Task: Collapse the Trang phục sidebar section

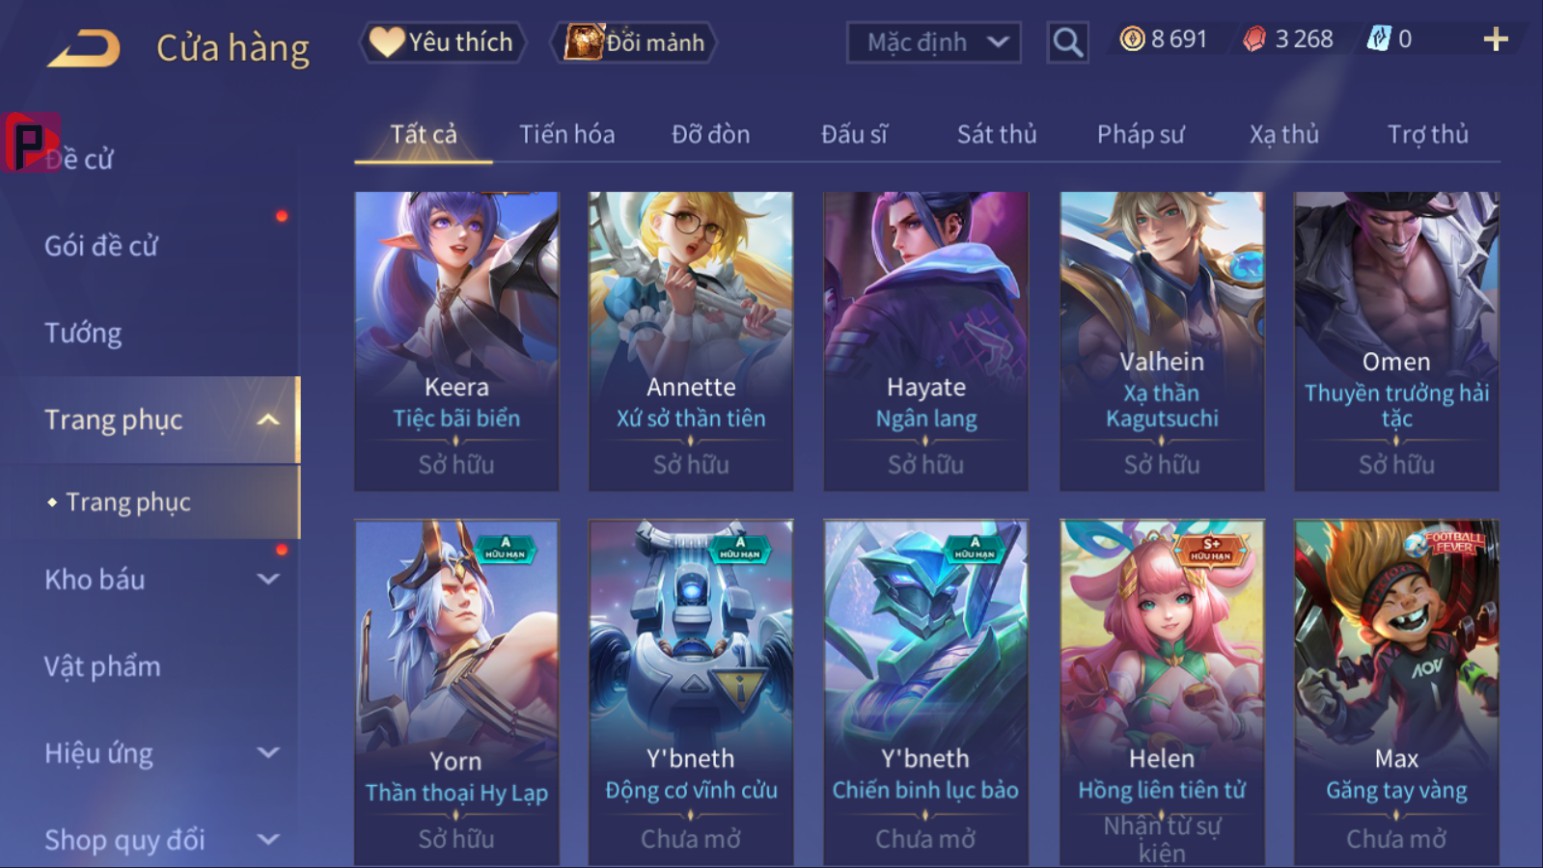Action: pyautogui.click(x=267, y=420)
